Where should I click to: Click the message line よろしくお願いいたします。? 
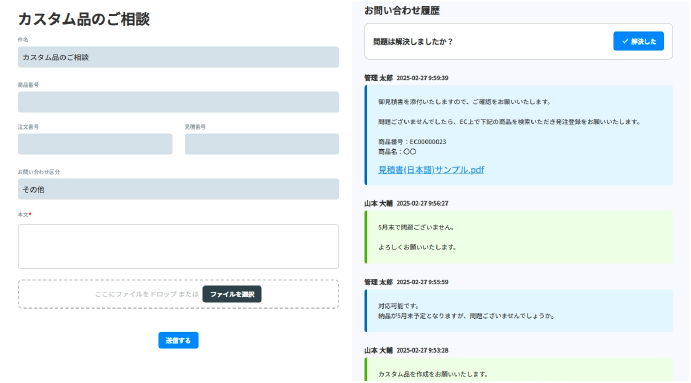417,247
